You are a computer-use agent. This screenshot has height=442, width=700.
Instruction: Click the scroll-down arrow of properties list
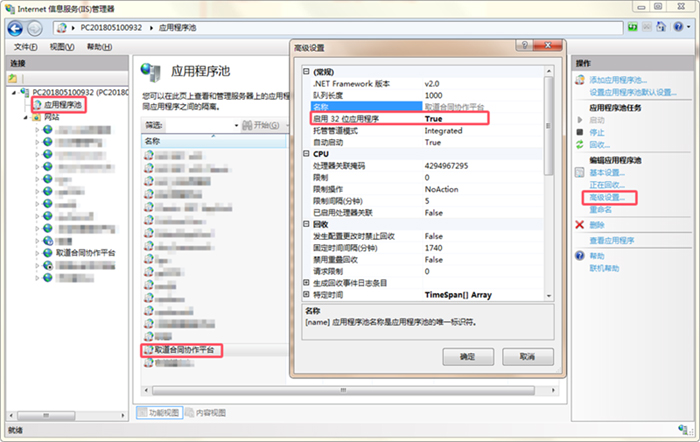coord(549,296)
